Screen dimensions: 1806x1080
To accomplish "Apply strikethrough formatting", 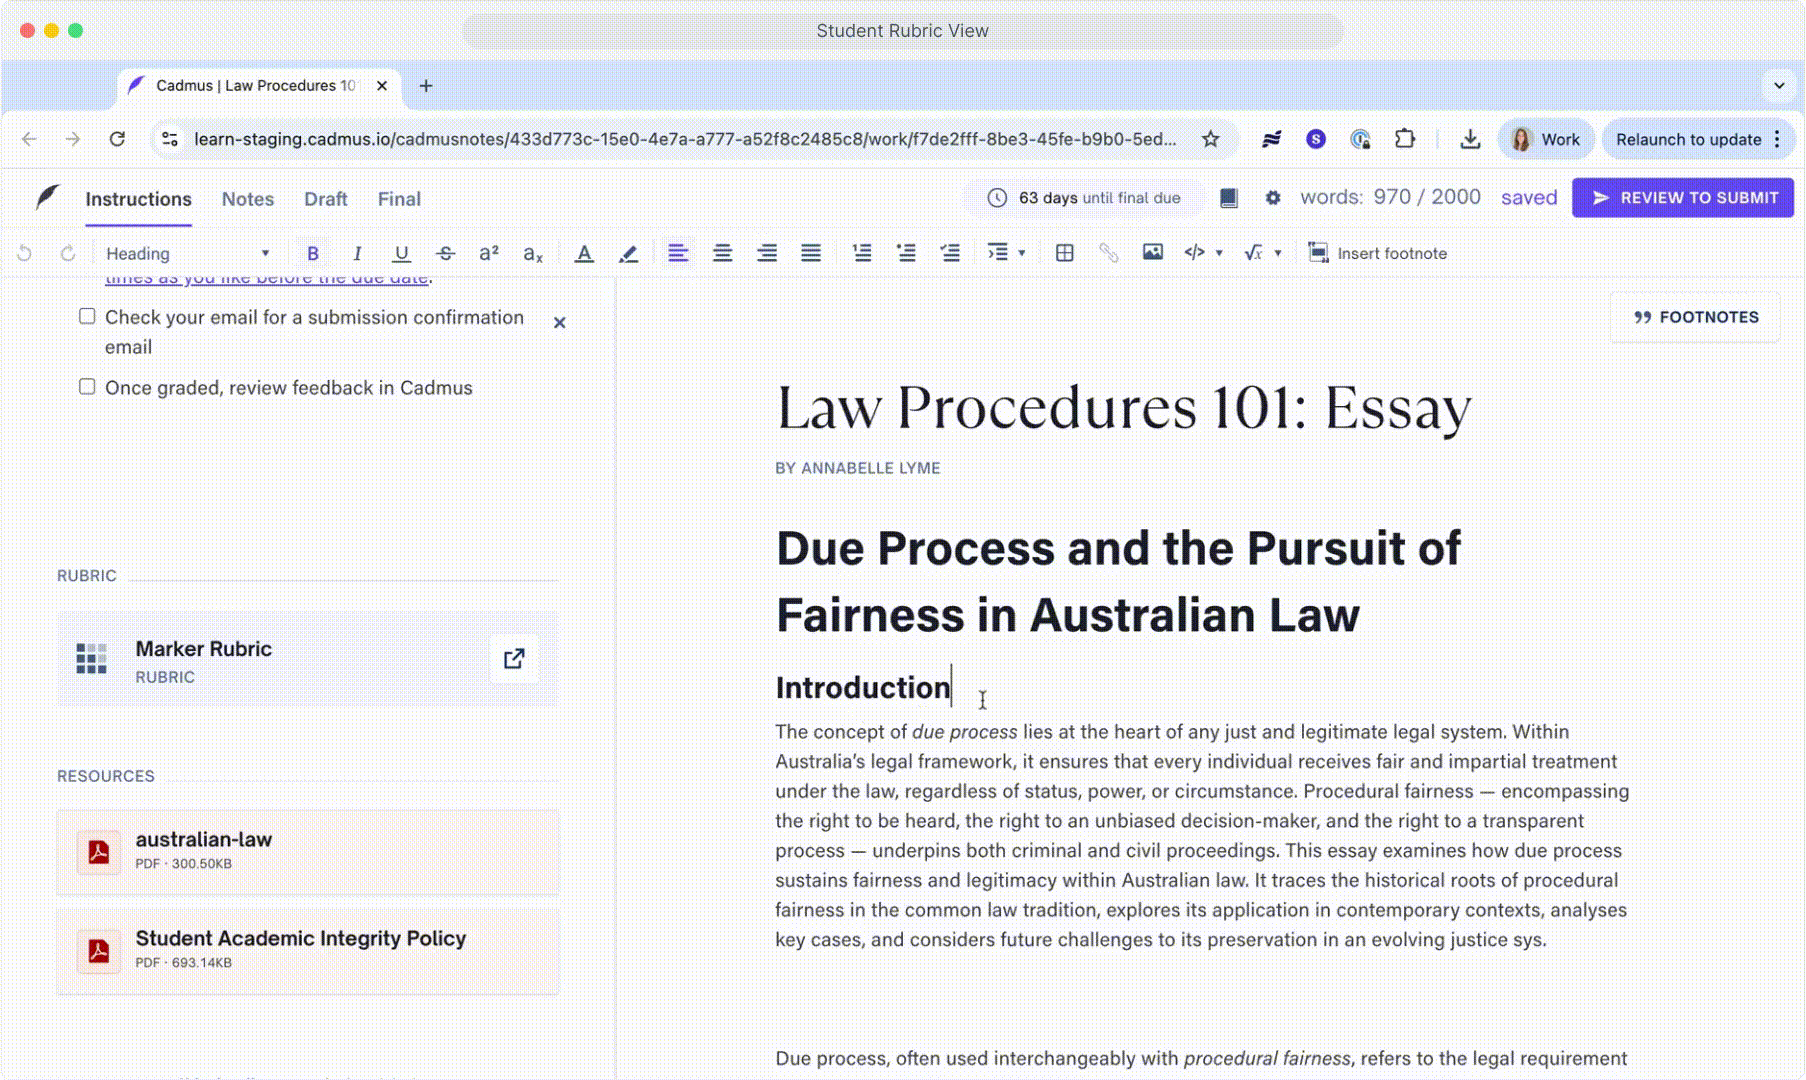I will [x=445, y=254].
